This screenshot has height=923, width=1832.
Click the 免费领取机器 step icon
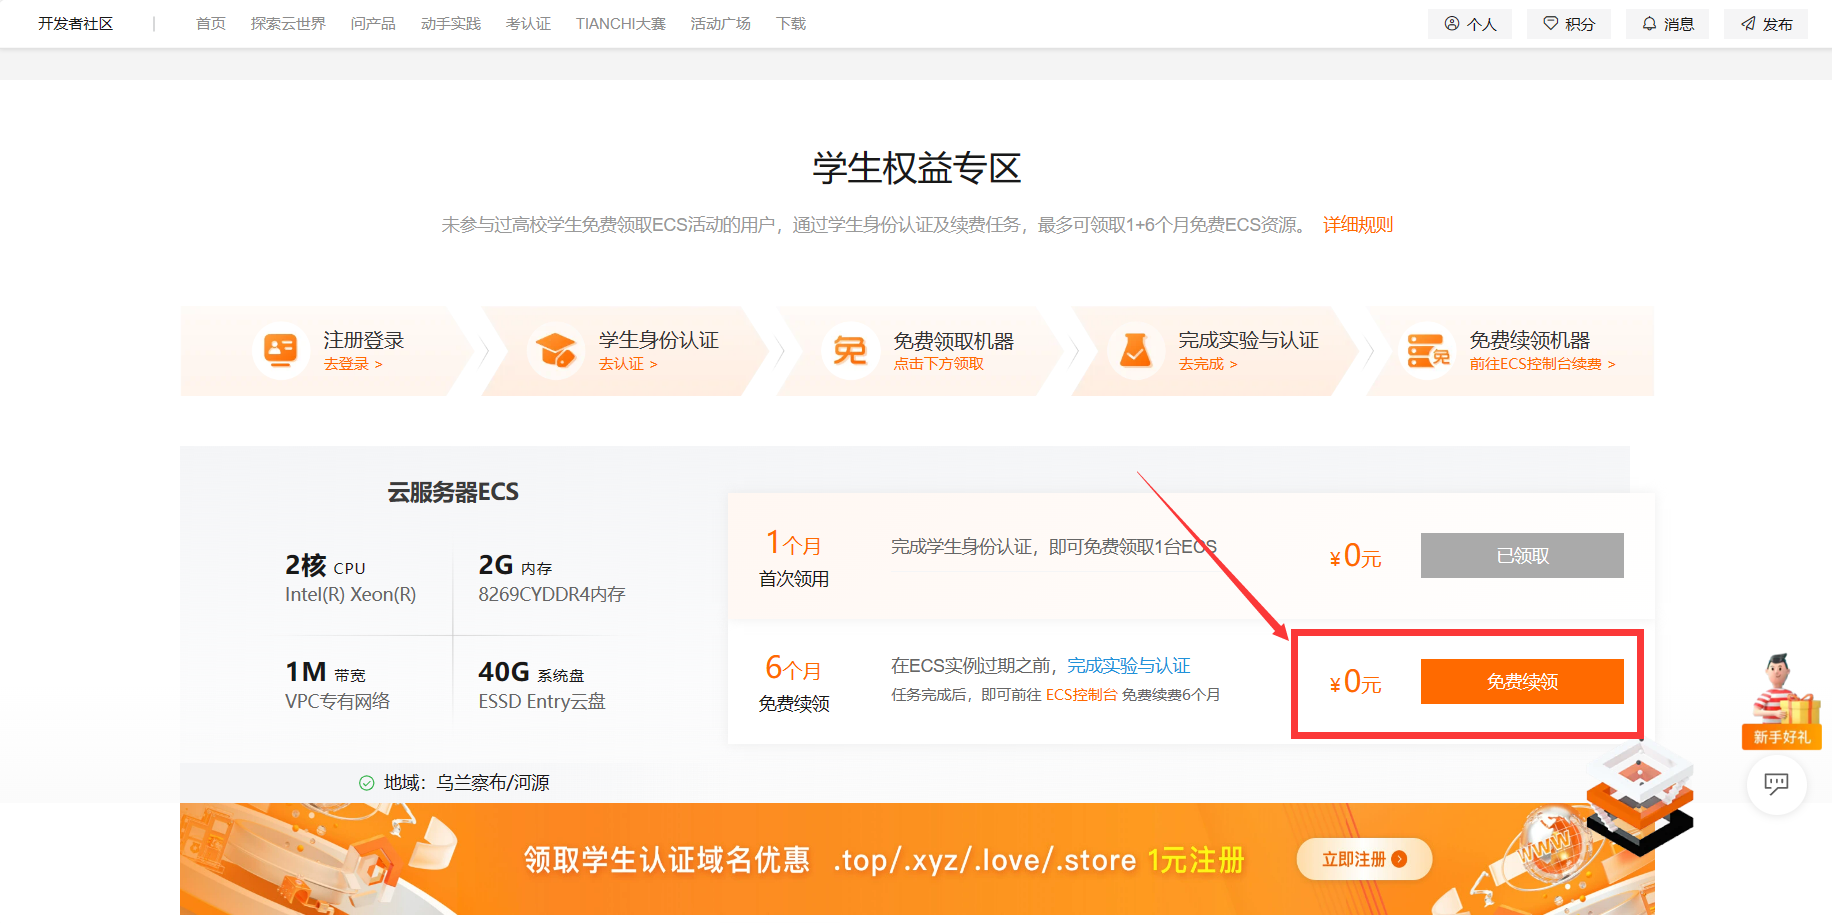[850, 350]
